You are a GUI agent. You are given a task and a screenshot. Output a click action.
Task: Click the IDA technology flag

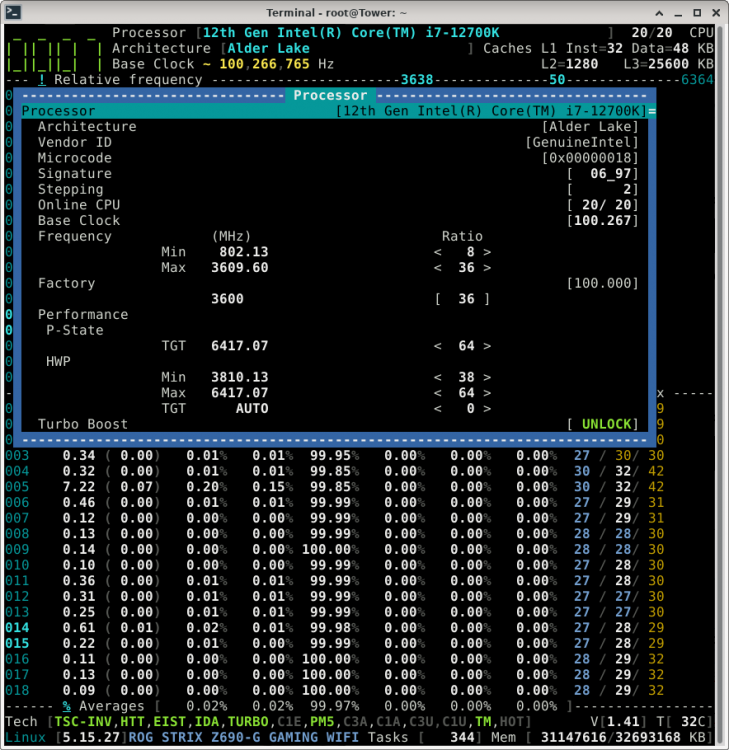(207, 722)
